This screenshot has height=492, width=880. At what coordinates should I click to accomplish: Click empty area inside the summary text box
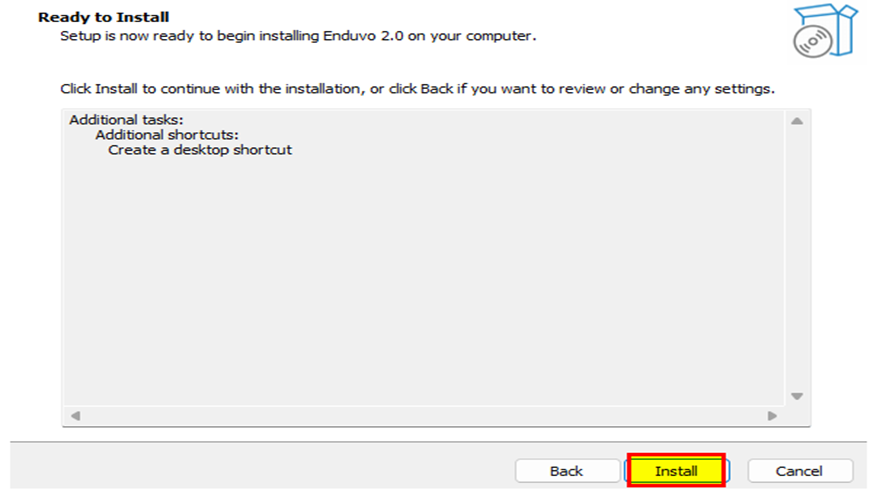[424, 281]
